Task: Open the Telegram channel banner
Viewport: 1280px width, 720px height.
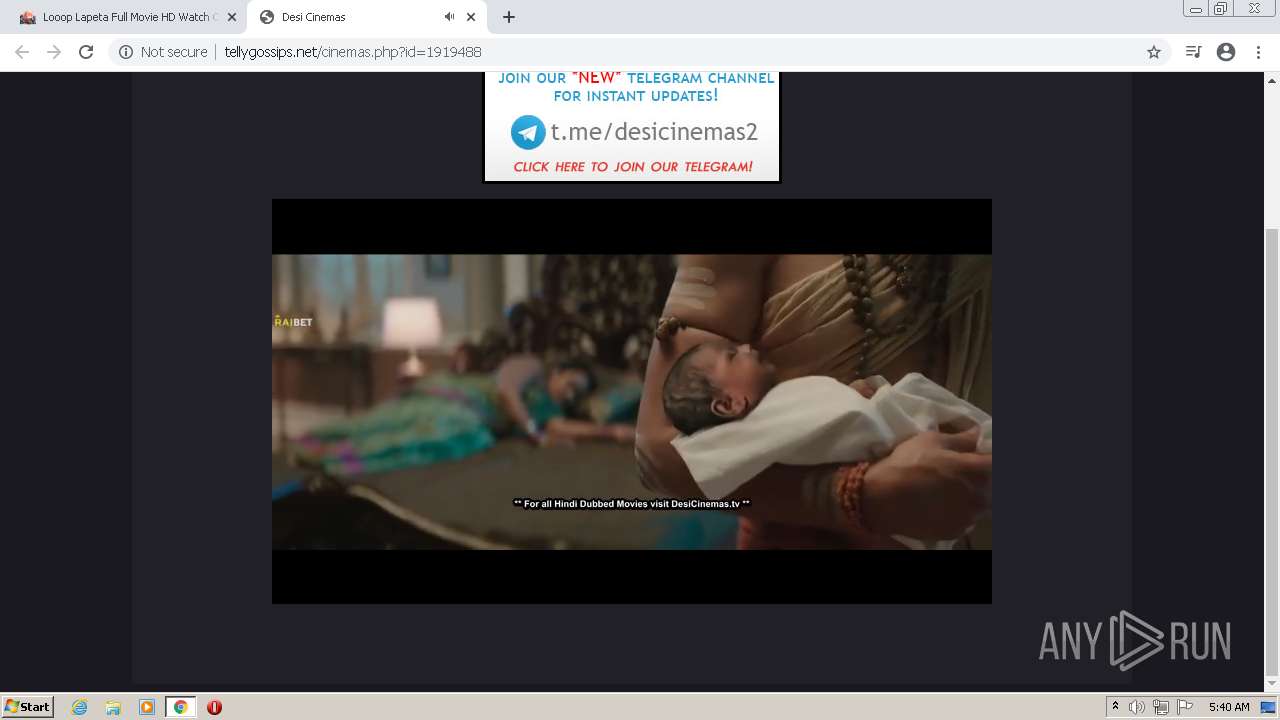Action: [x=631, y=127]
